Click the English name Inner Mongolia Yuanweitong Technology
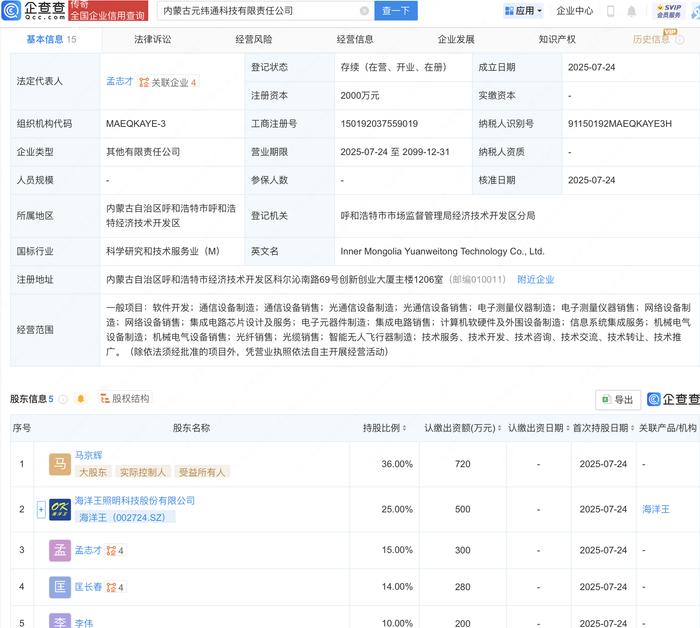This screenshot has width=700, height=628. tap(442, 251)
